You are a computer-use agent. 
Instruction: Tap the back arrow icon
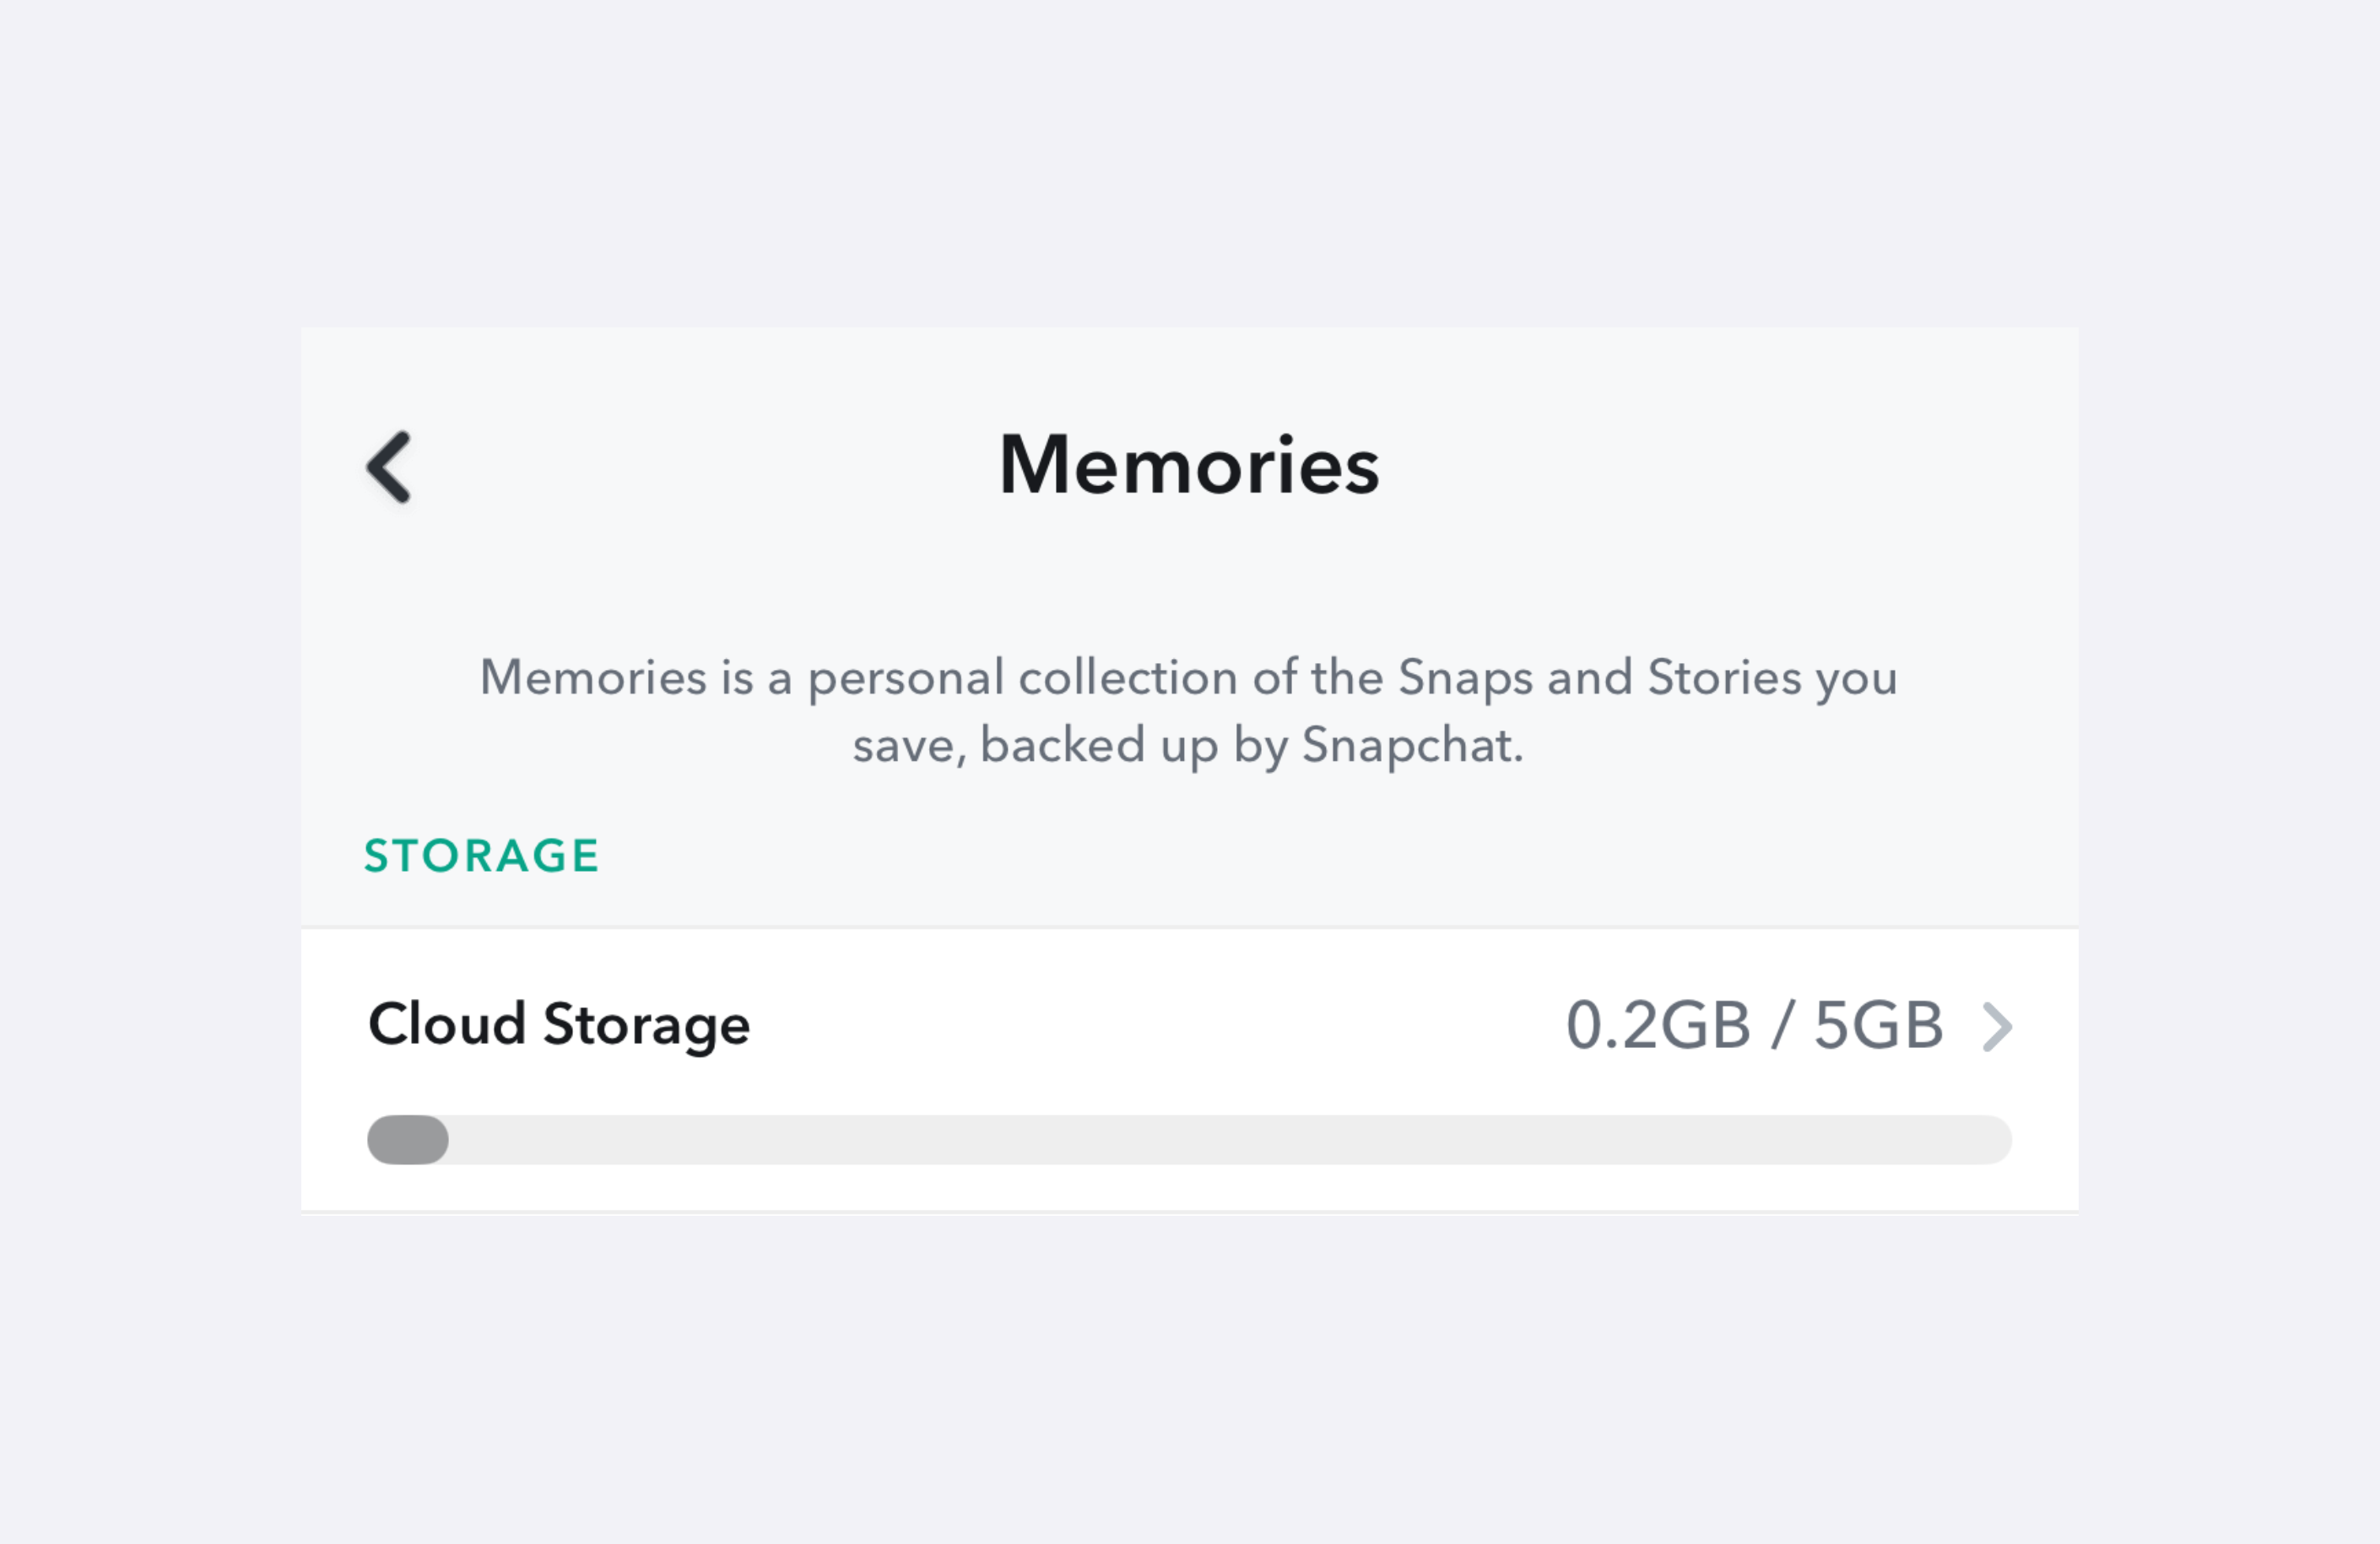[389, 467]
